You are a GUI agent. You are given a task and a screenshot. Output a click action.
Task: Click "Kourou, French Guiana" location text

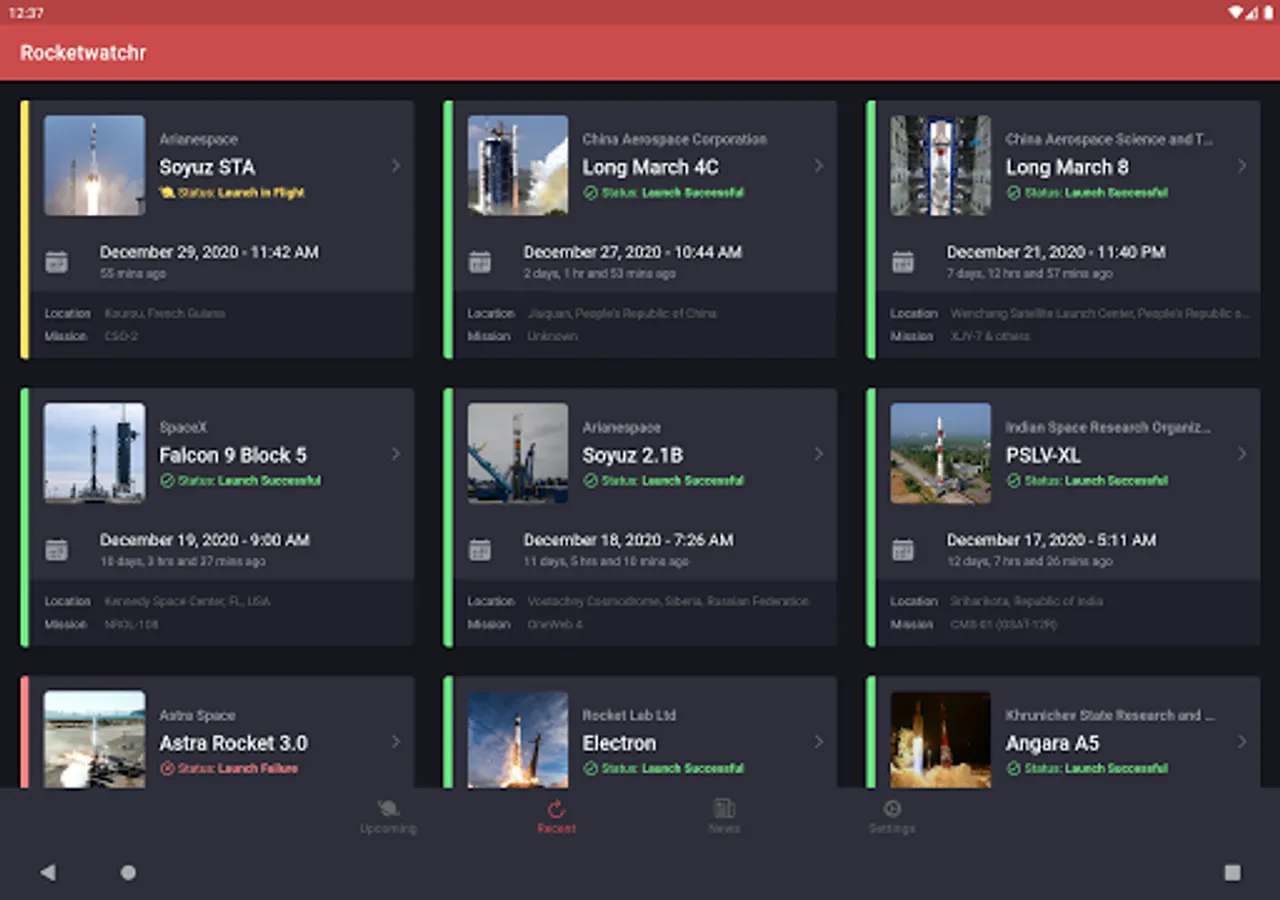point(165,313)
